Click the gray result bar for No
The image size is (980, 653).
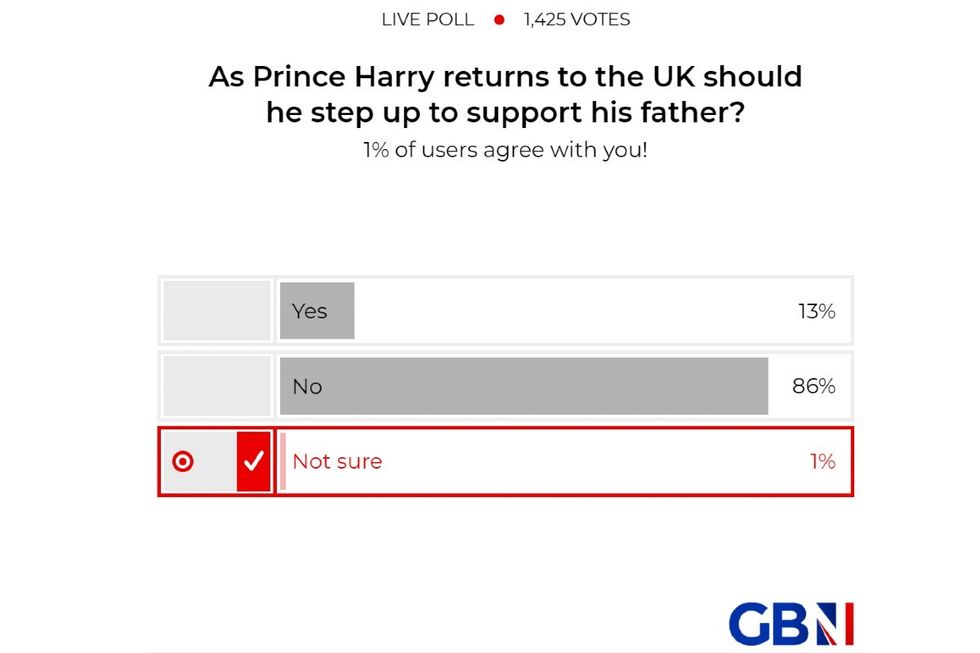click(x=520, y=386)
